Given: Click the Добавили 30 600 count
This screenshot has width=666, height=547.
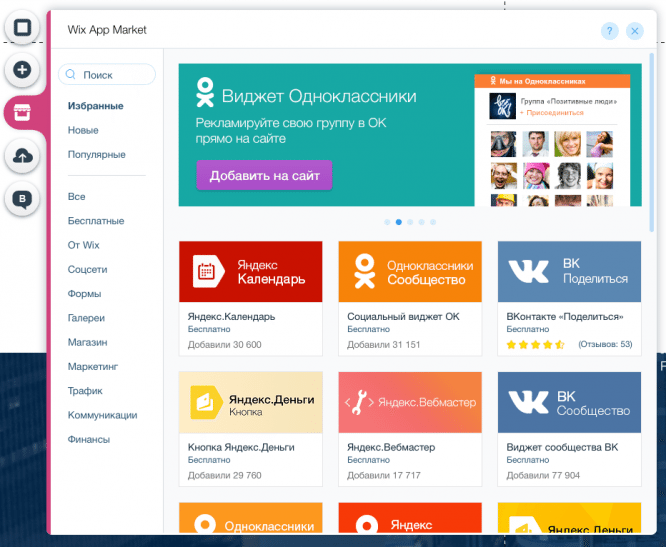Looking at the screenshot, I should (224, 345).
